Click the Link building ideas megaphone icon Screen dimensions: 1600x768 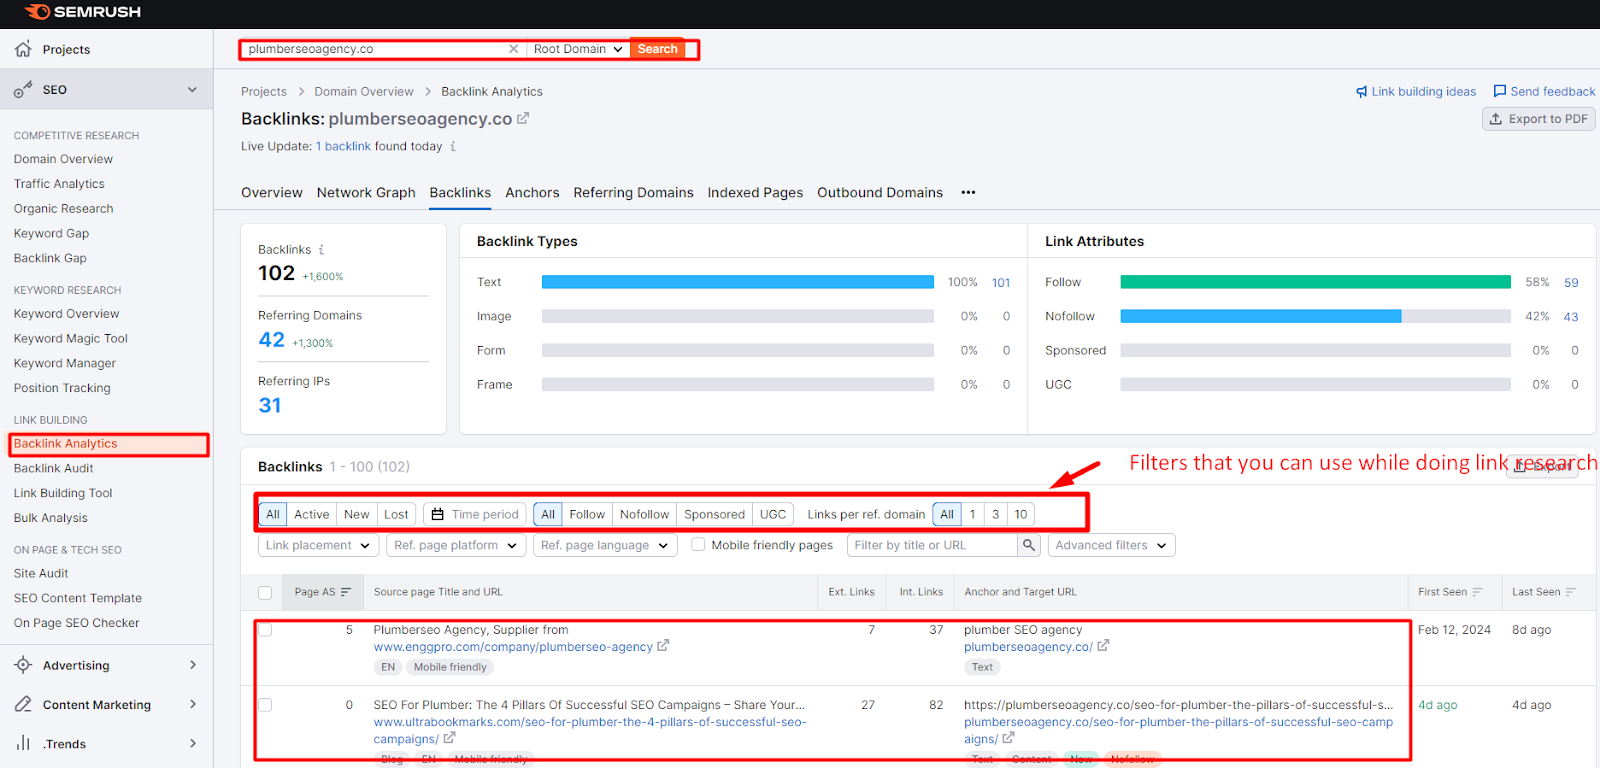[x=1361, y=92]
